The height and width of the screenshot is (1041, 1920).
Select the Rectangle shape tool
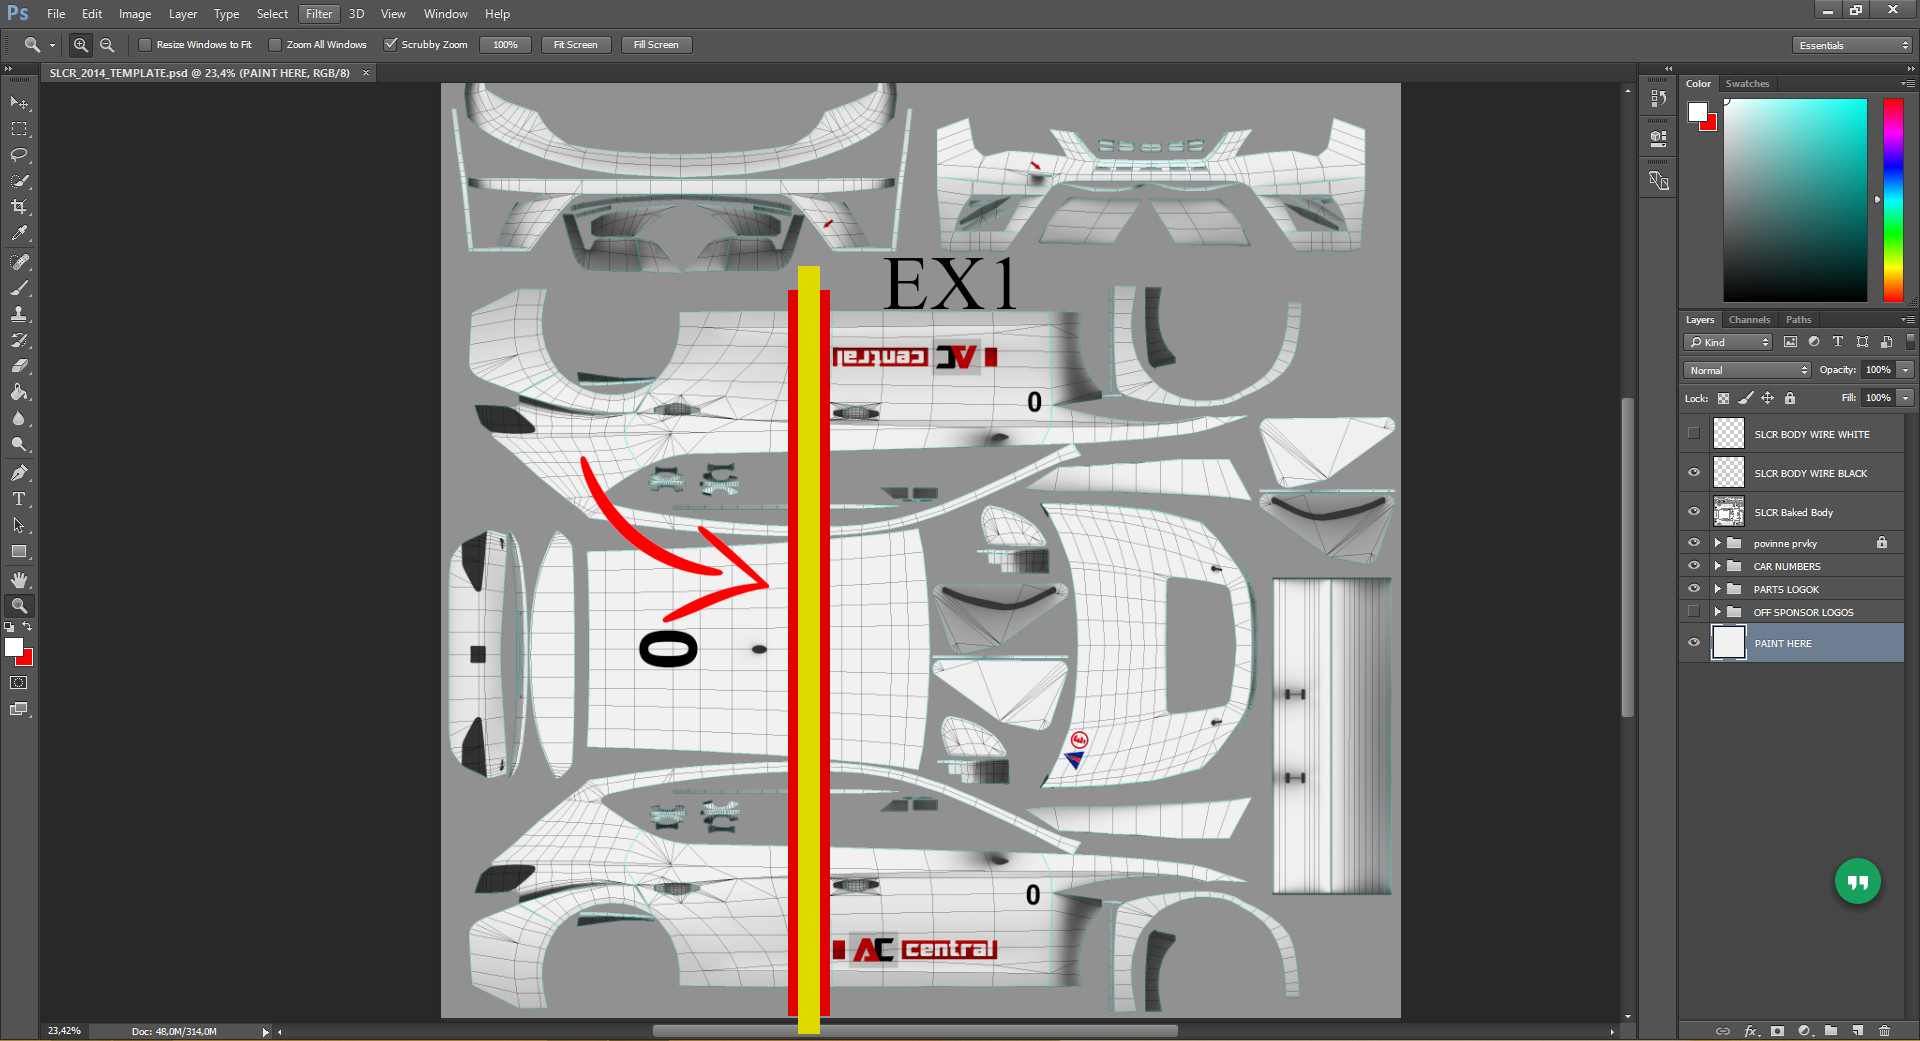19,551
